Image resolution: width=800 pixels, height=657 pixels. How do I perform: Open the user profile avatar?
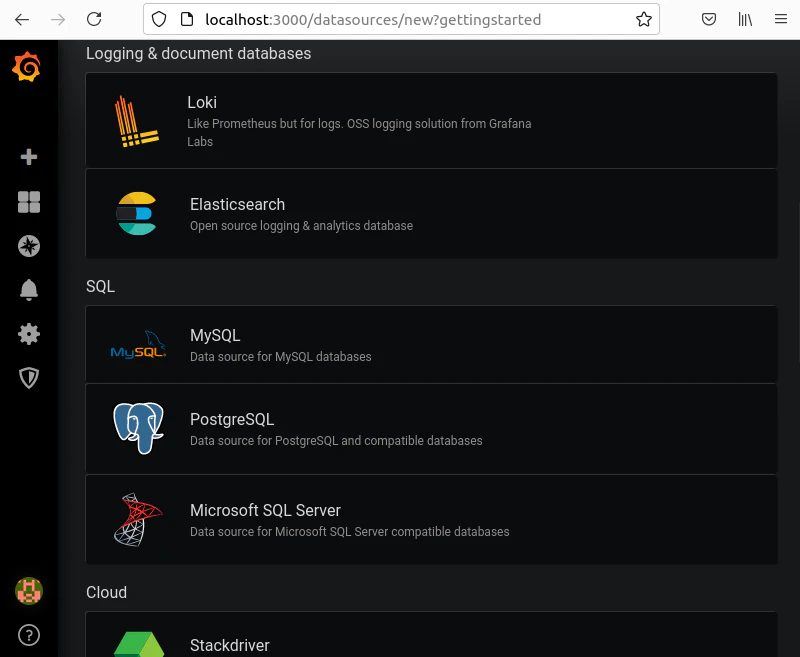coord(29,591)
